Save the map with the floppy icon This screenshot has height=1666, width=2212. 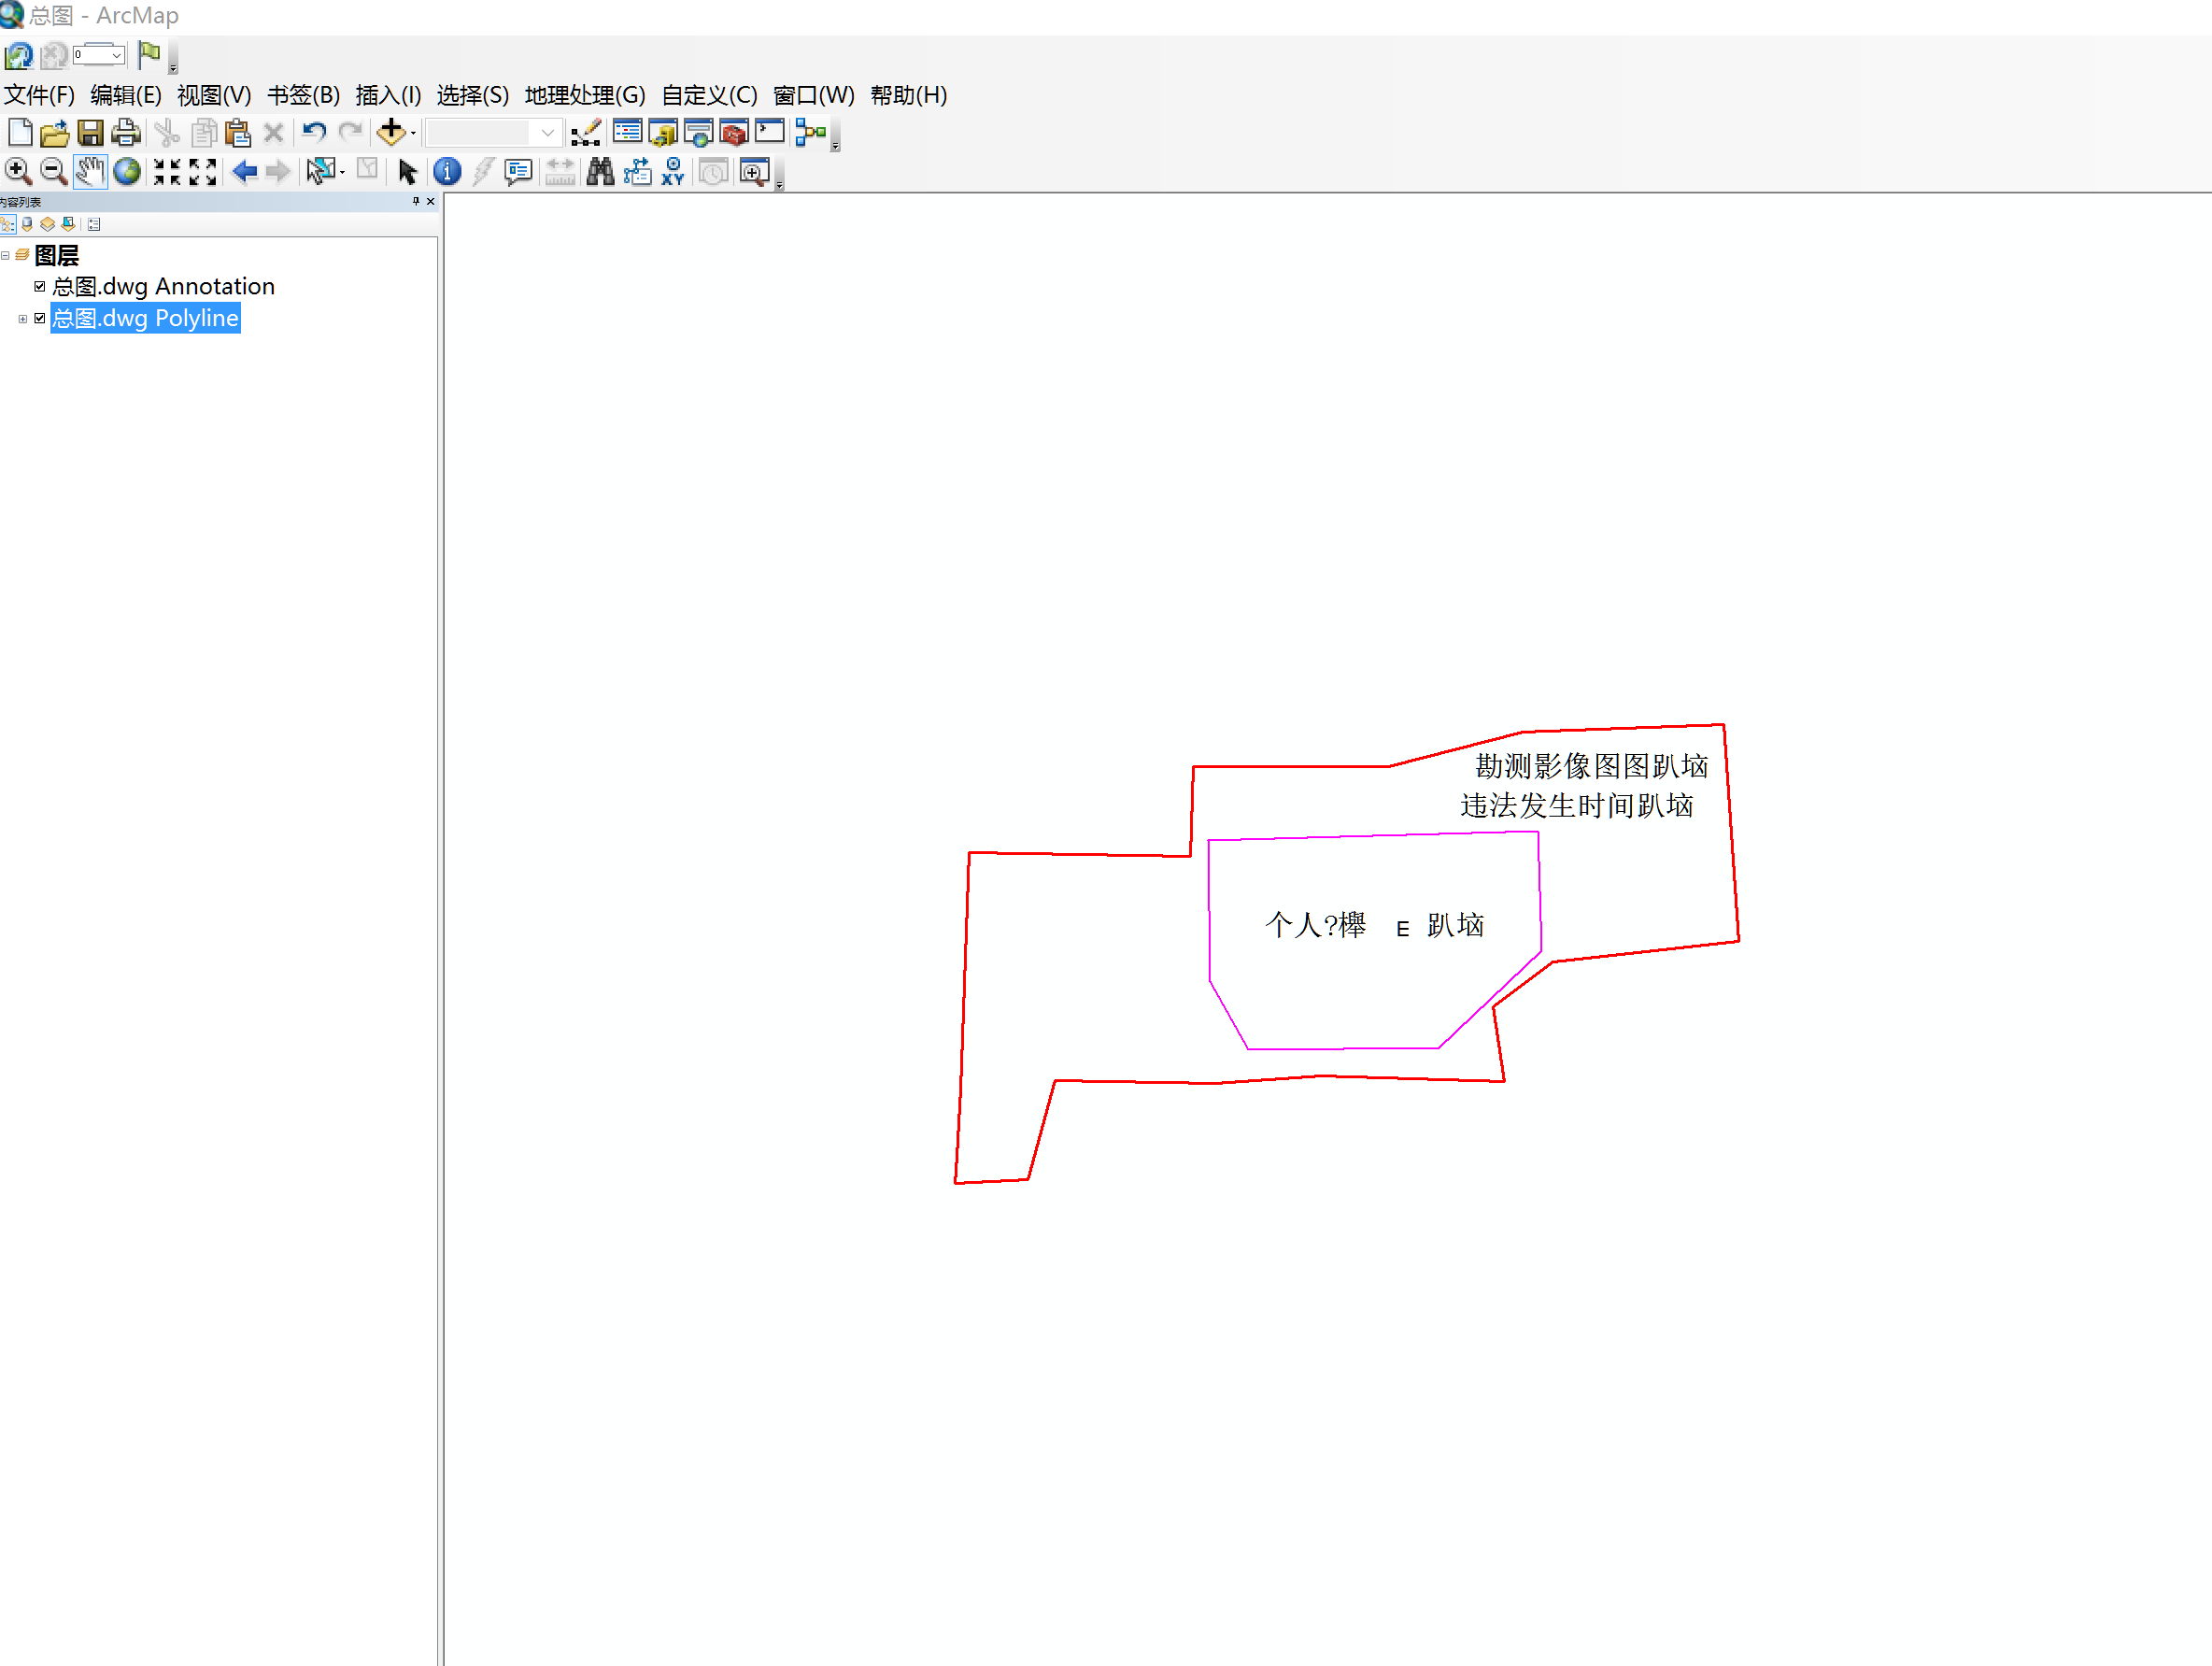90,132
